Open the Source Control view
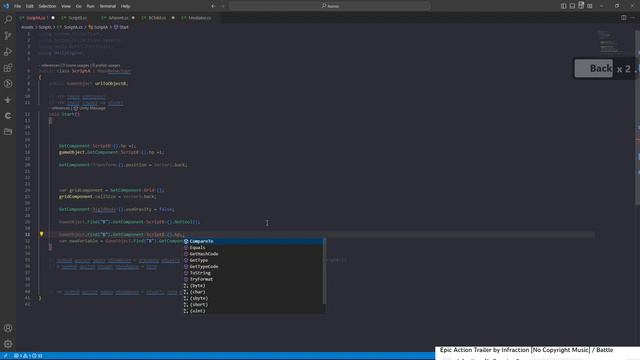This screenshot has height=360, width=640. (x=8, y=36)
